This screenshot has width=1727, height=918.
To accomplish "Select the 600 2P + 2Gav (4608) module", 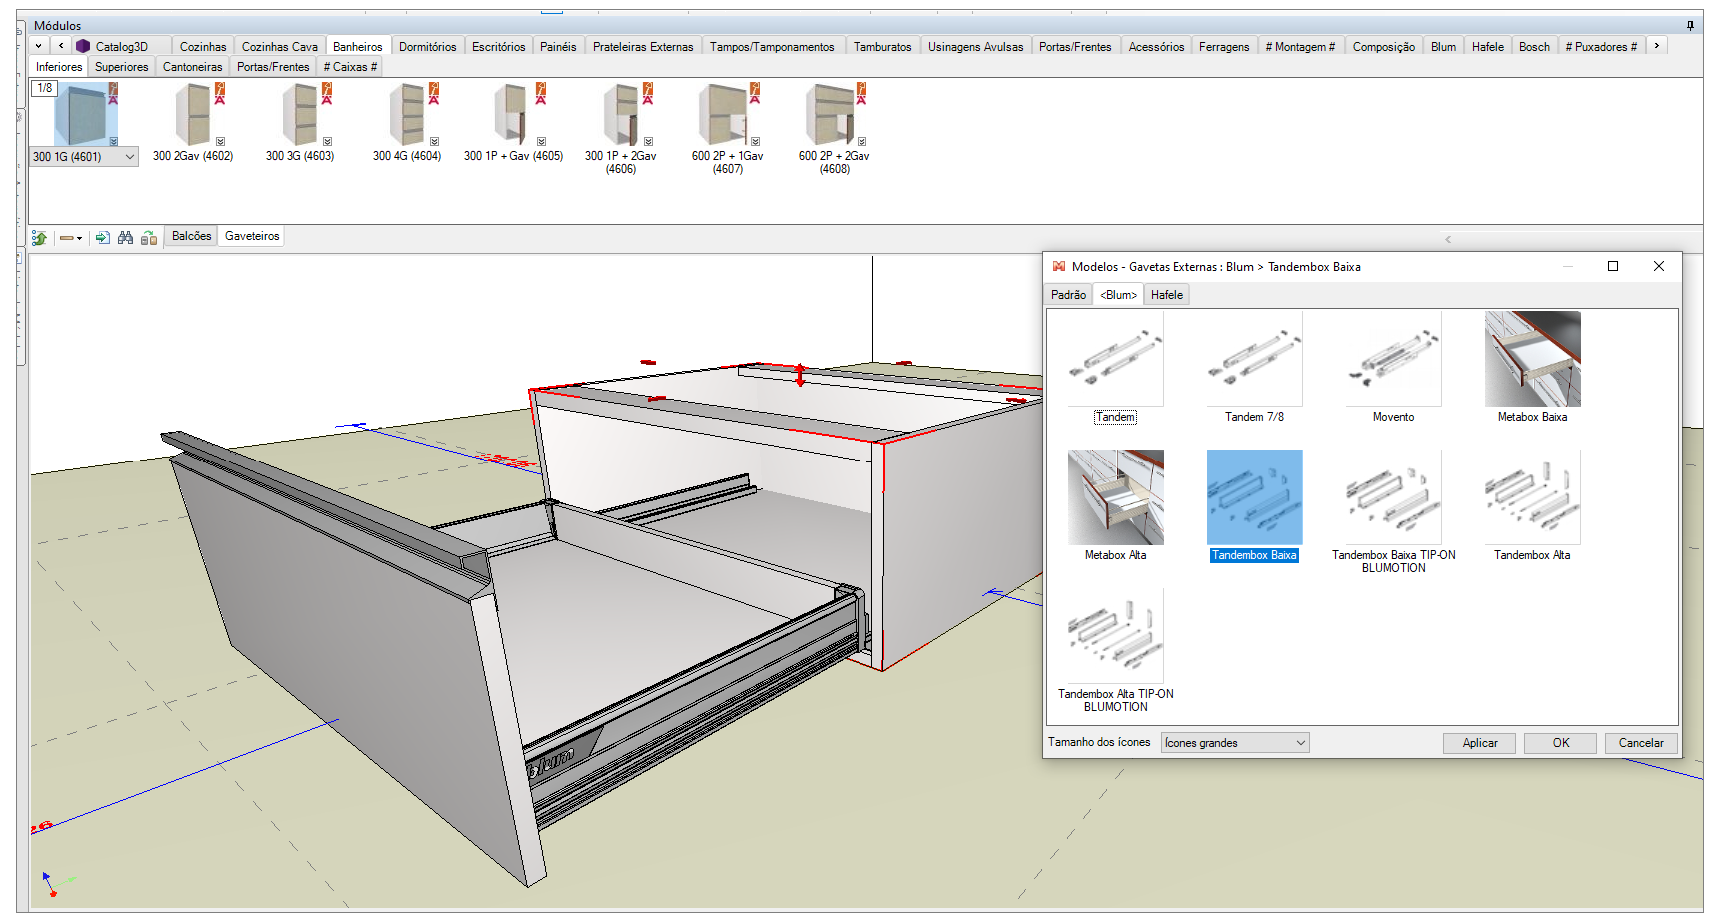I will (x=834, y=115).
